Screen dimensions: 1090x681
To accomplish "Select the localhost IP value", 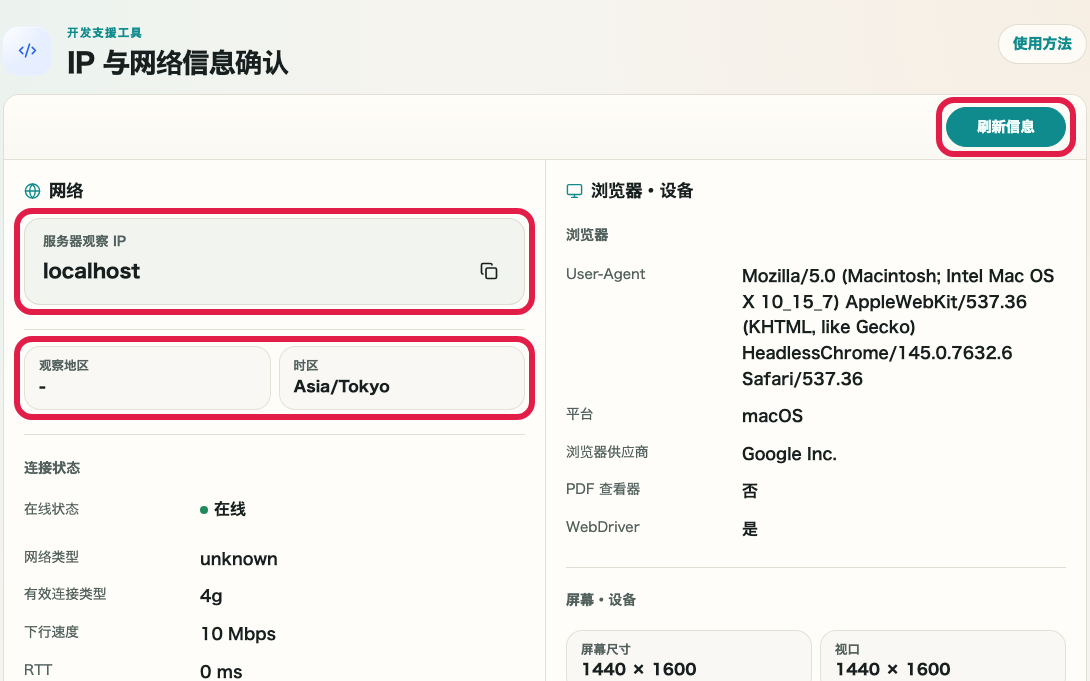I will tap(91, 271).
